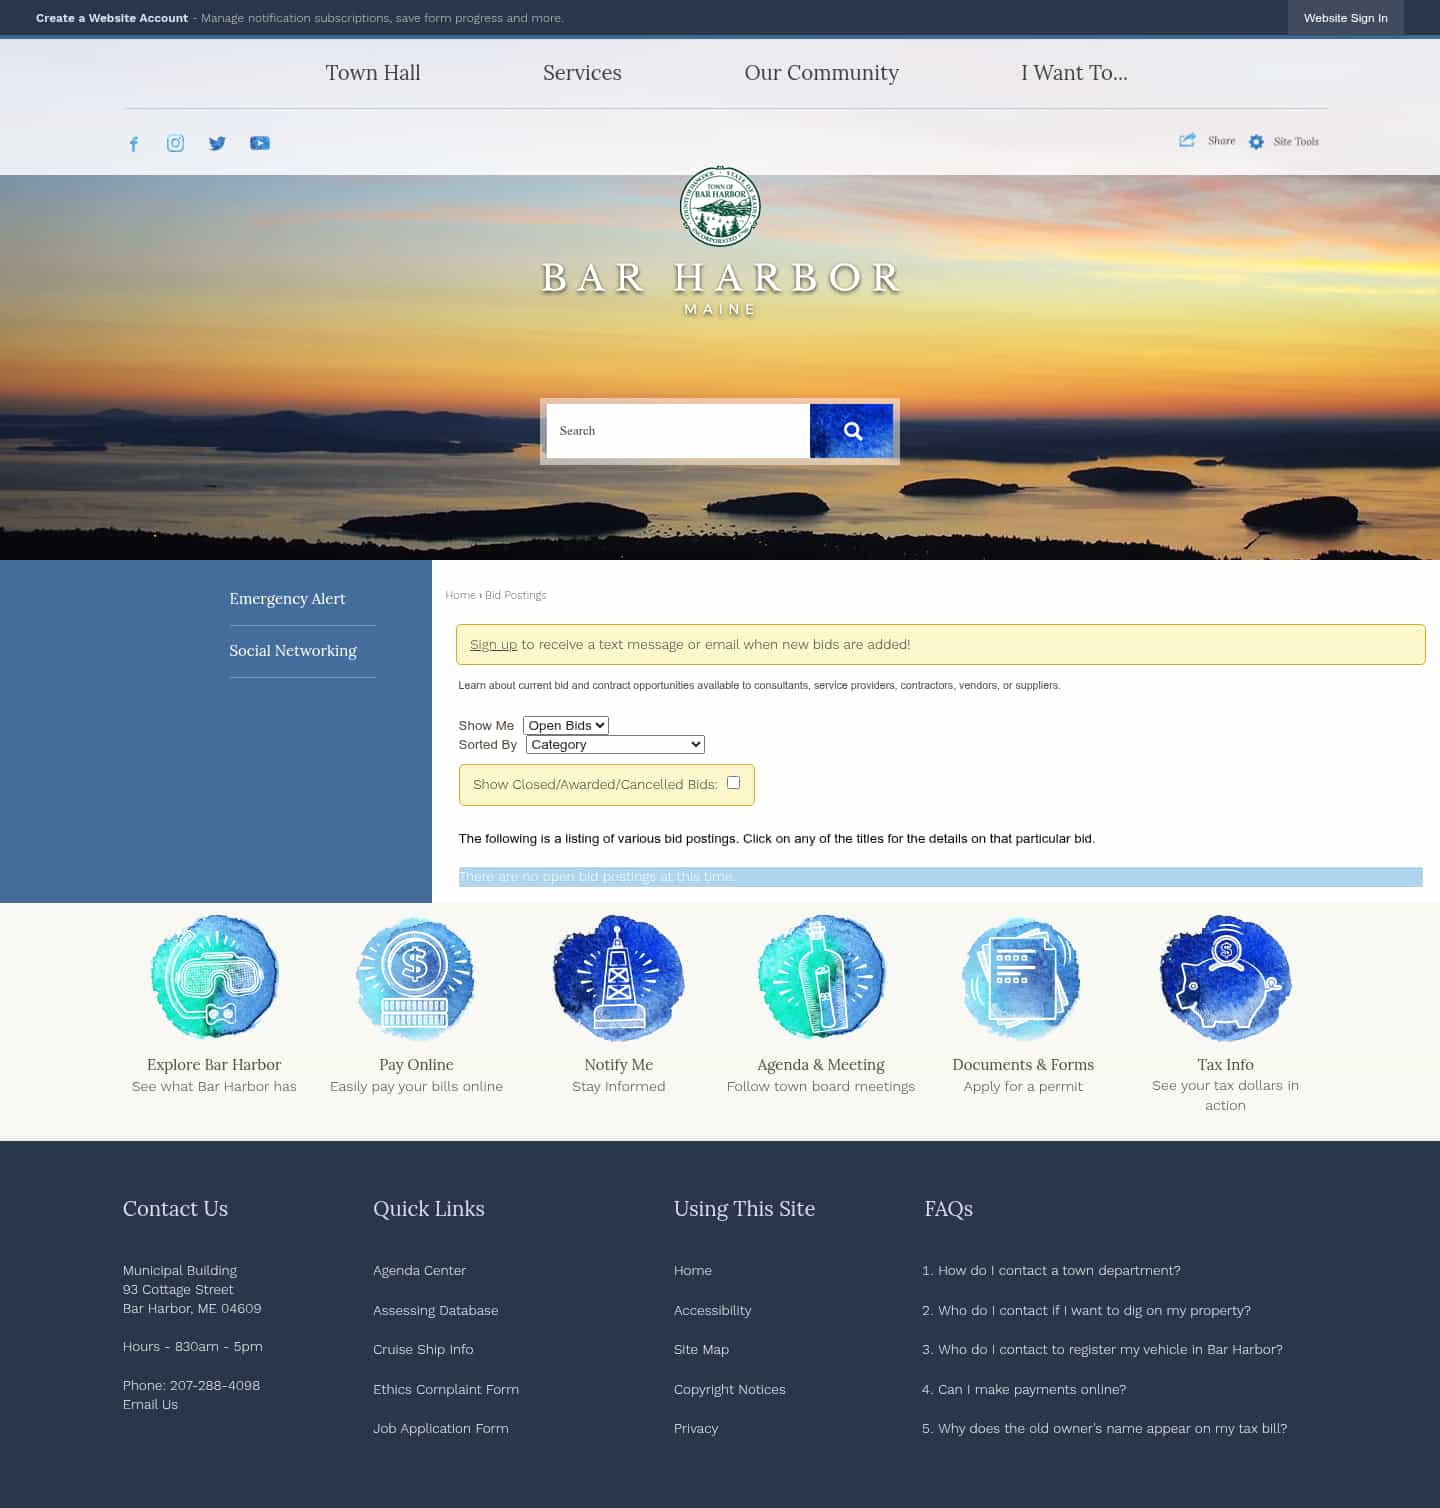Open Cruise Ship Info quick link
Image resolution: width=1440 pixels, height=1508 pixels.
[423, 1349]
